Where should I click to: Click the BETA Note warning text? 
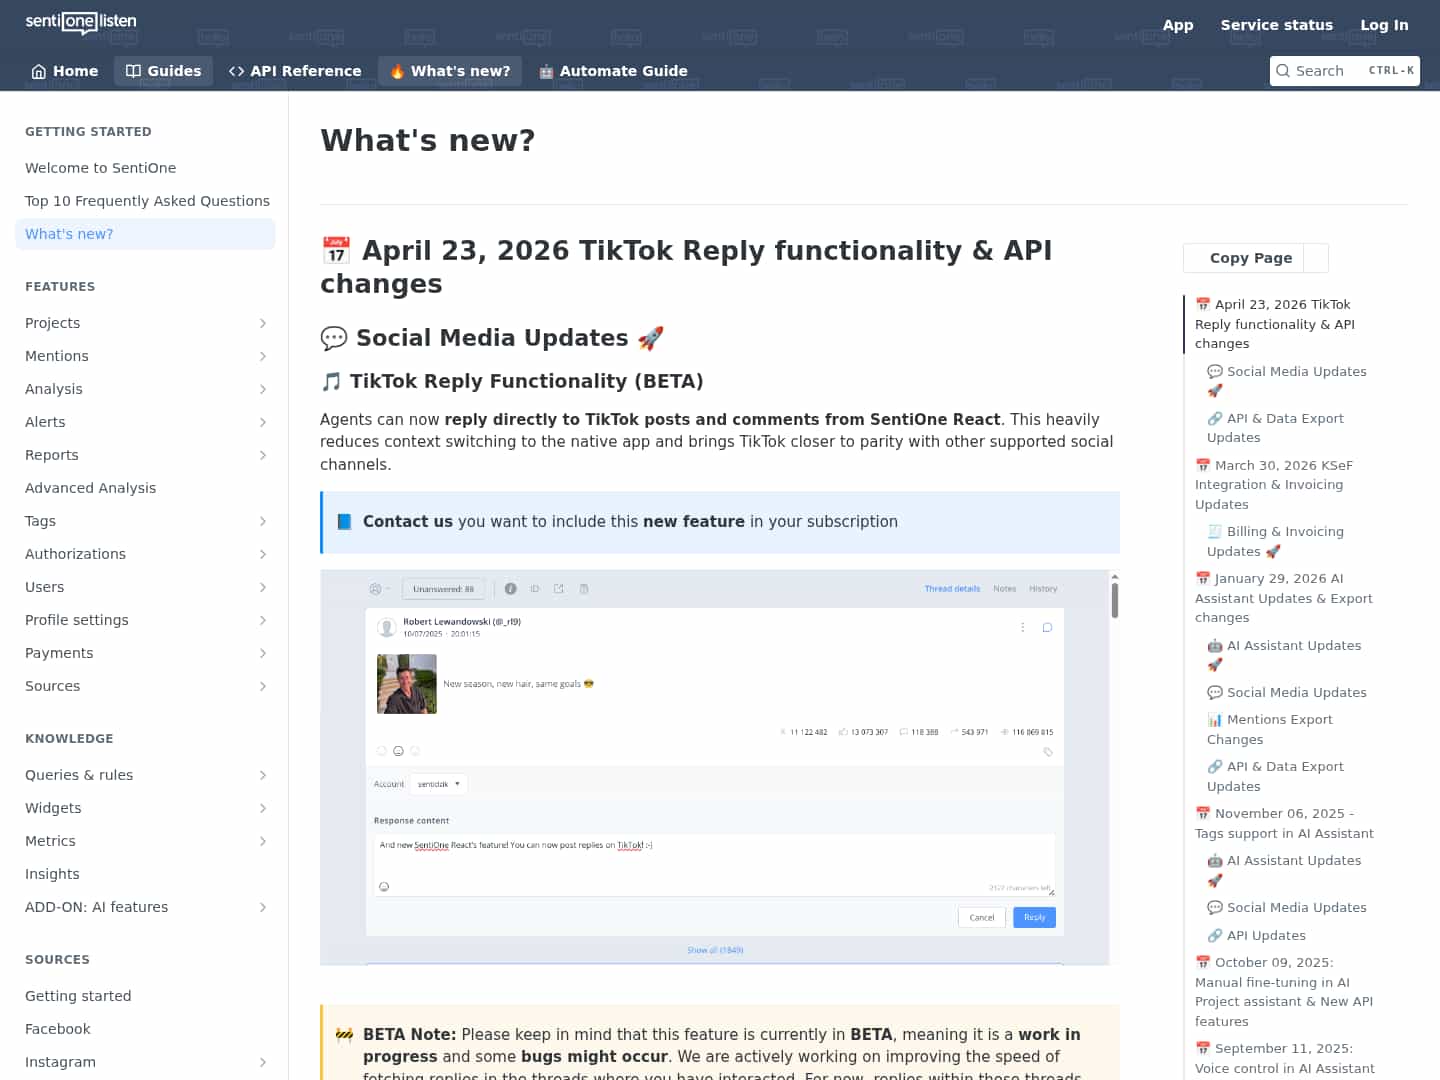[722, 1053]
